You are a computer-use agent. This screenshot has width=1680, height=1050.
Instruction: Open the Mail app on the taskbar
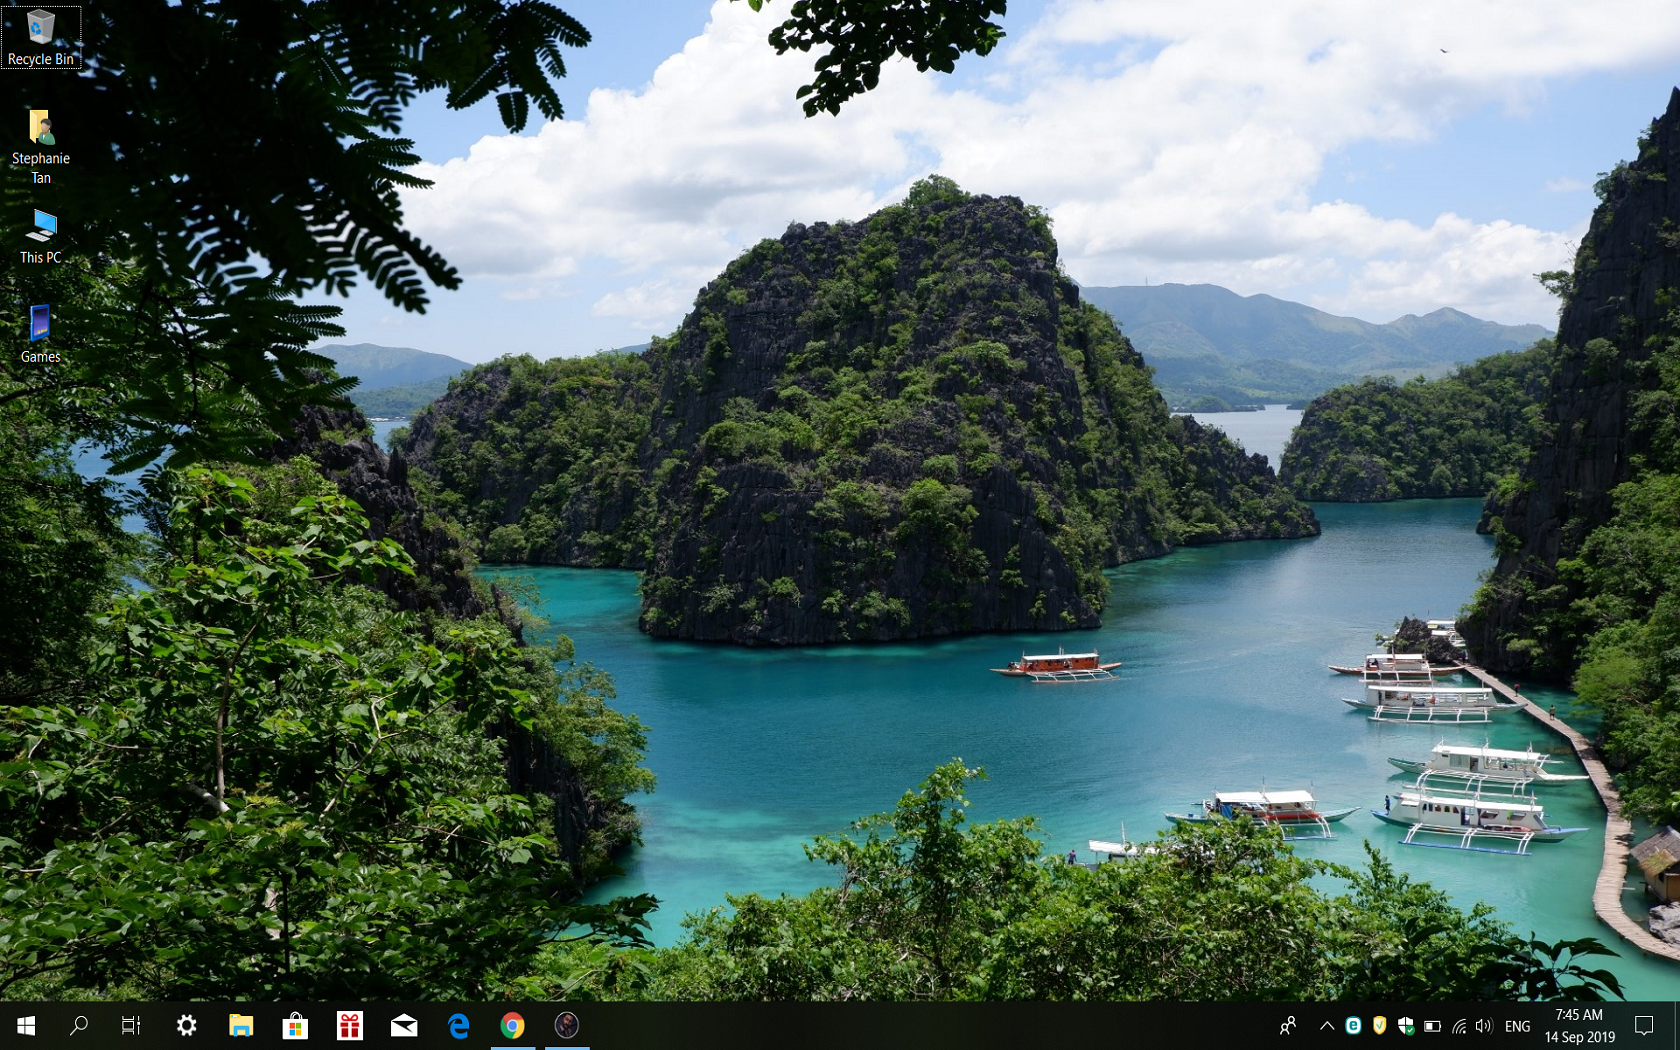click(x=404, y=1025)
